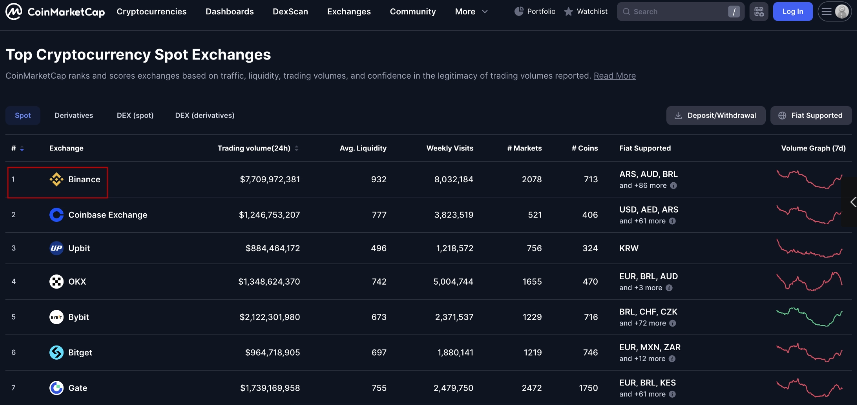
Task: Open the Bybit exchange name link
Action: pyautogui.click(x=79, y=317)
